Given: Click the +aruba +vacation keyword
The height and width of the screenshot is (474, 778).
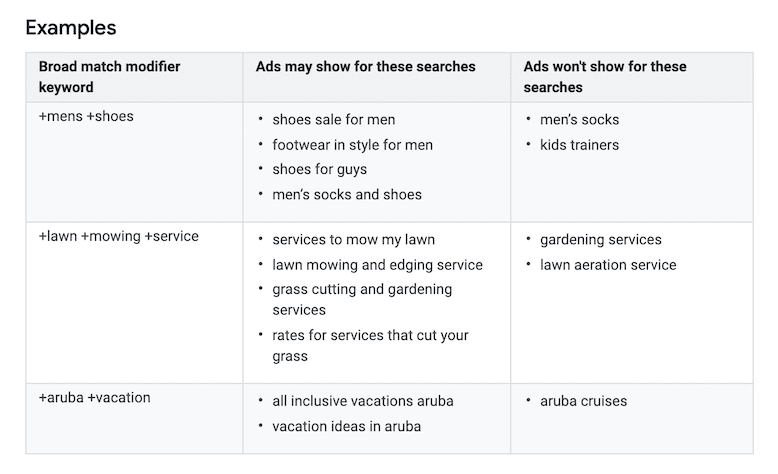Looking at the screenshot, I should pos(94,398).
